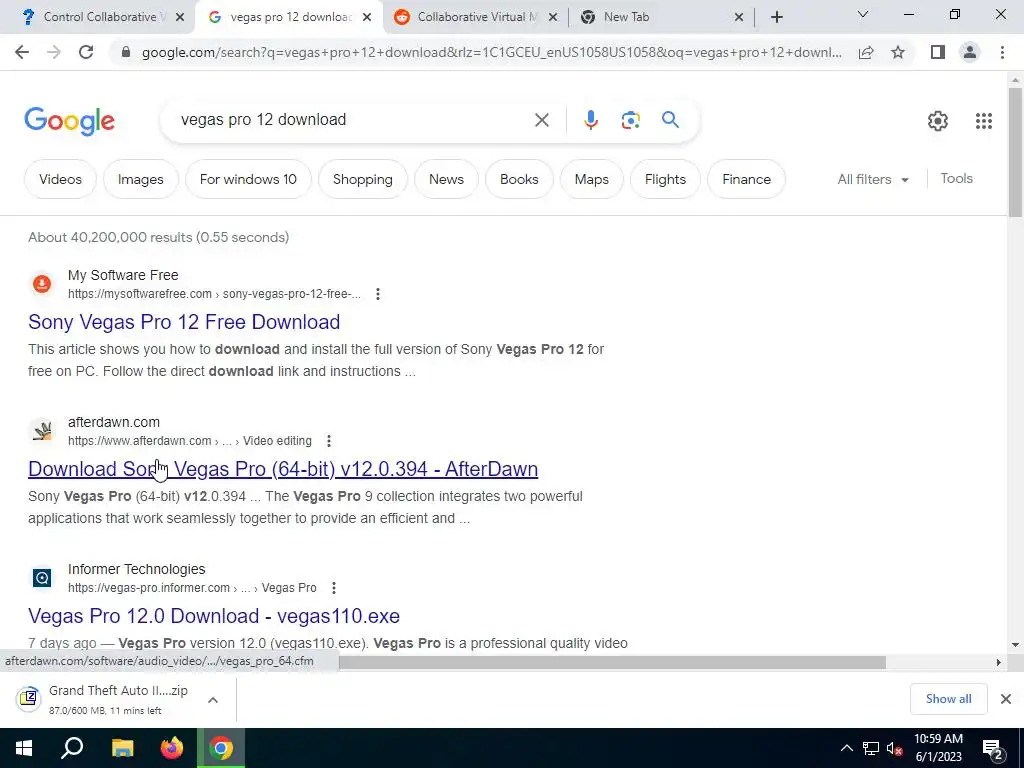The width and height of the screenshot is (1024, 768).
Task: Open the Chrome profile avatar
Action: click(970, 52)
